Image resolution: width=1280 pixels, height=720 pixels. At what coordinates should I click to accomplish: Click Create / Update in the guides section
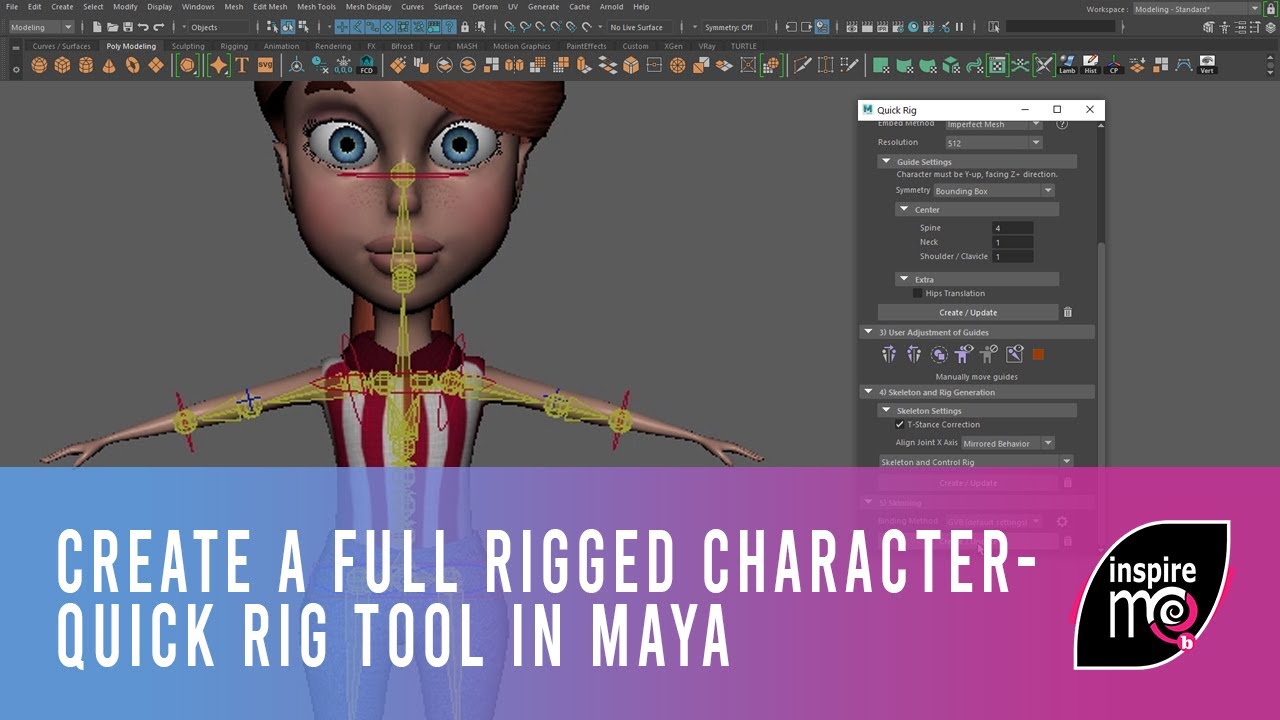coord(968,312)
